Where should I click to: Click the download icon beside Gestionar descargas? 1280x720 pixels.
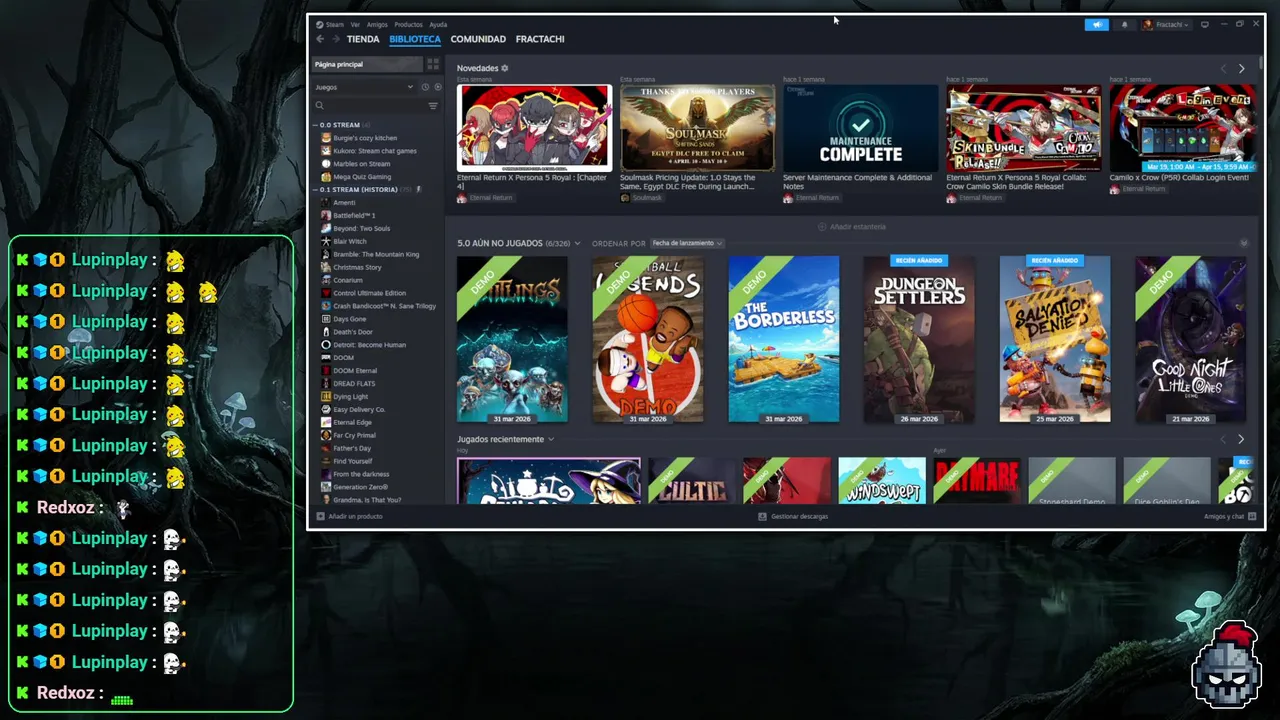[762, 517]
